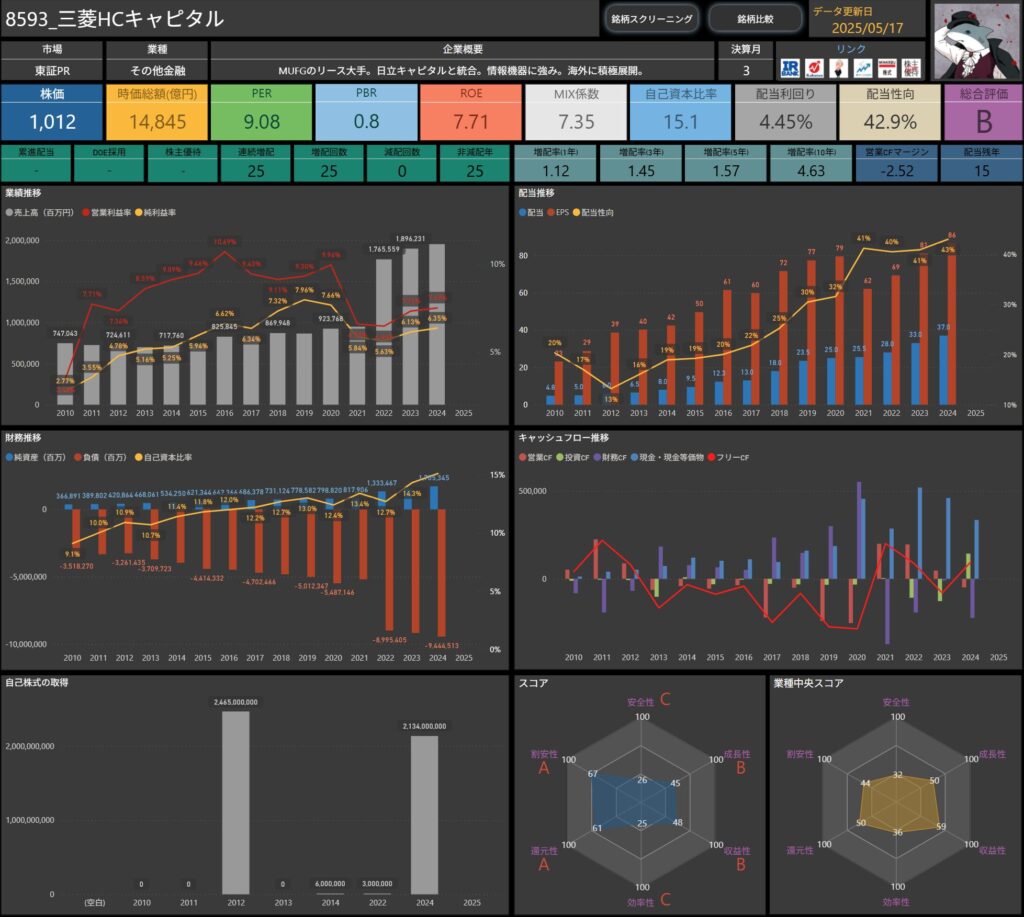Open the blue trend-arrow chart link icon
This screenshot has width=1024, height=917.
click(863, 68)
